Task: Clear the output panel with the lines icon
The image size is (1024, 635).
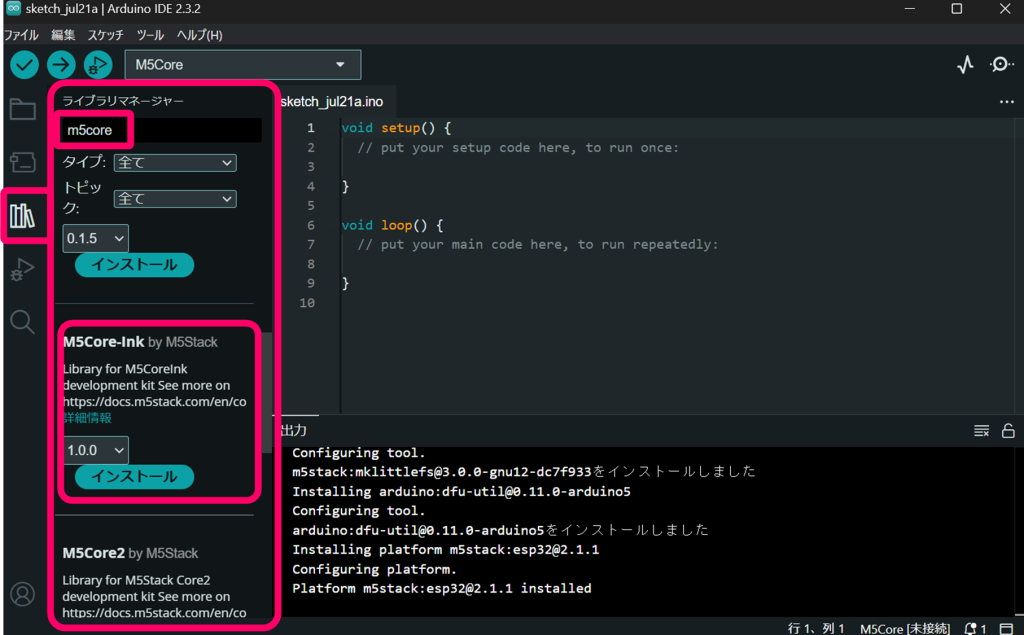Action: [981, 431]
